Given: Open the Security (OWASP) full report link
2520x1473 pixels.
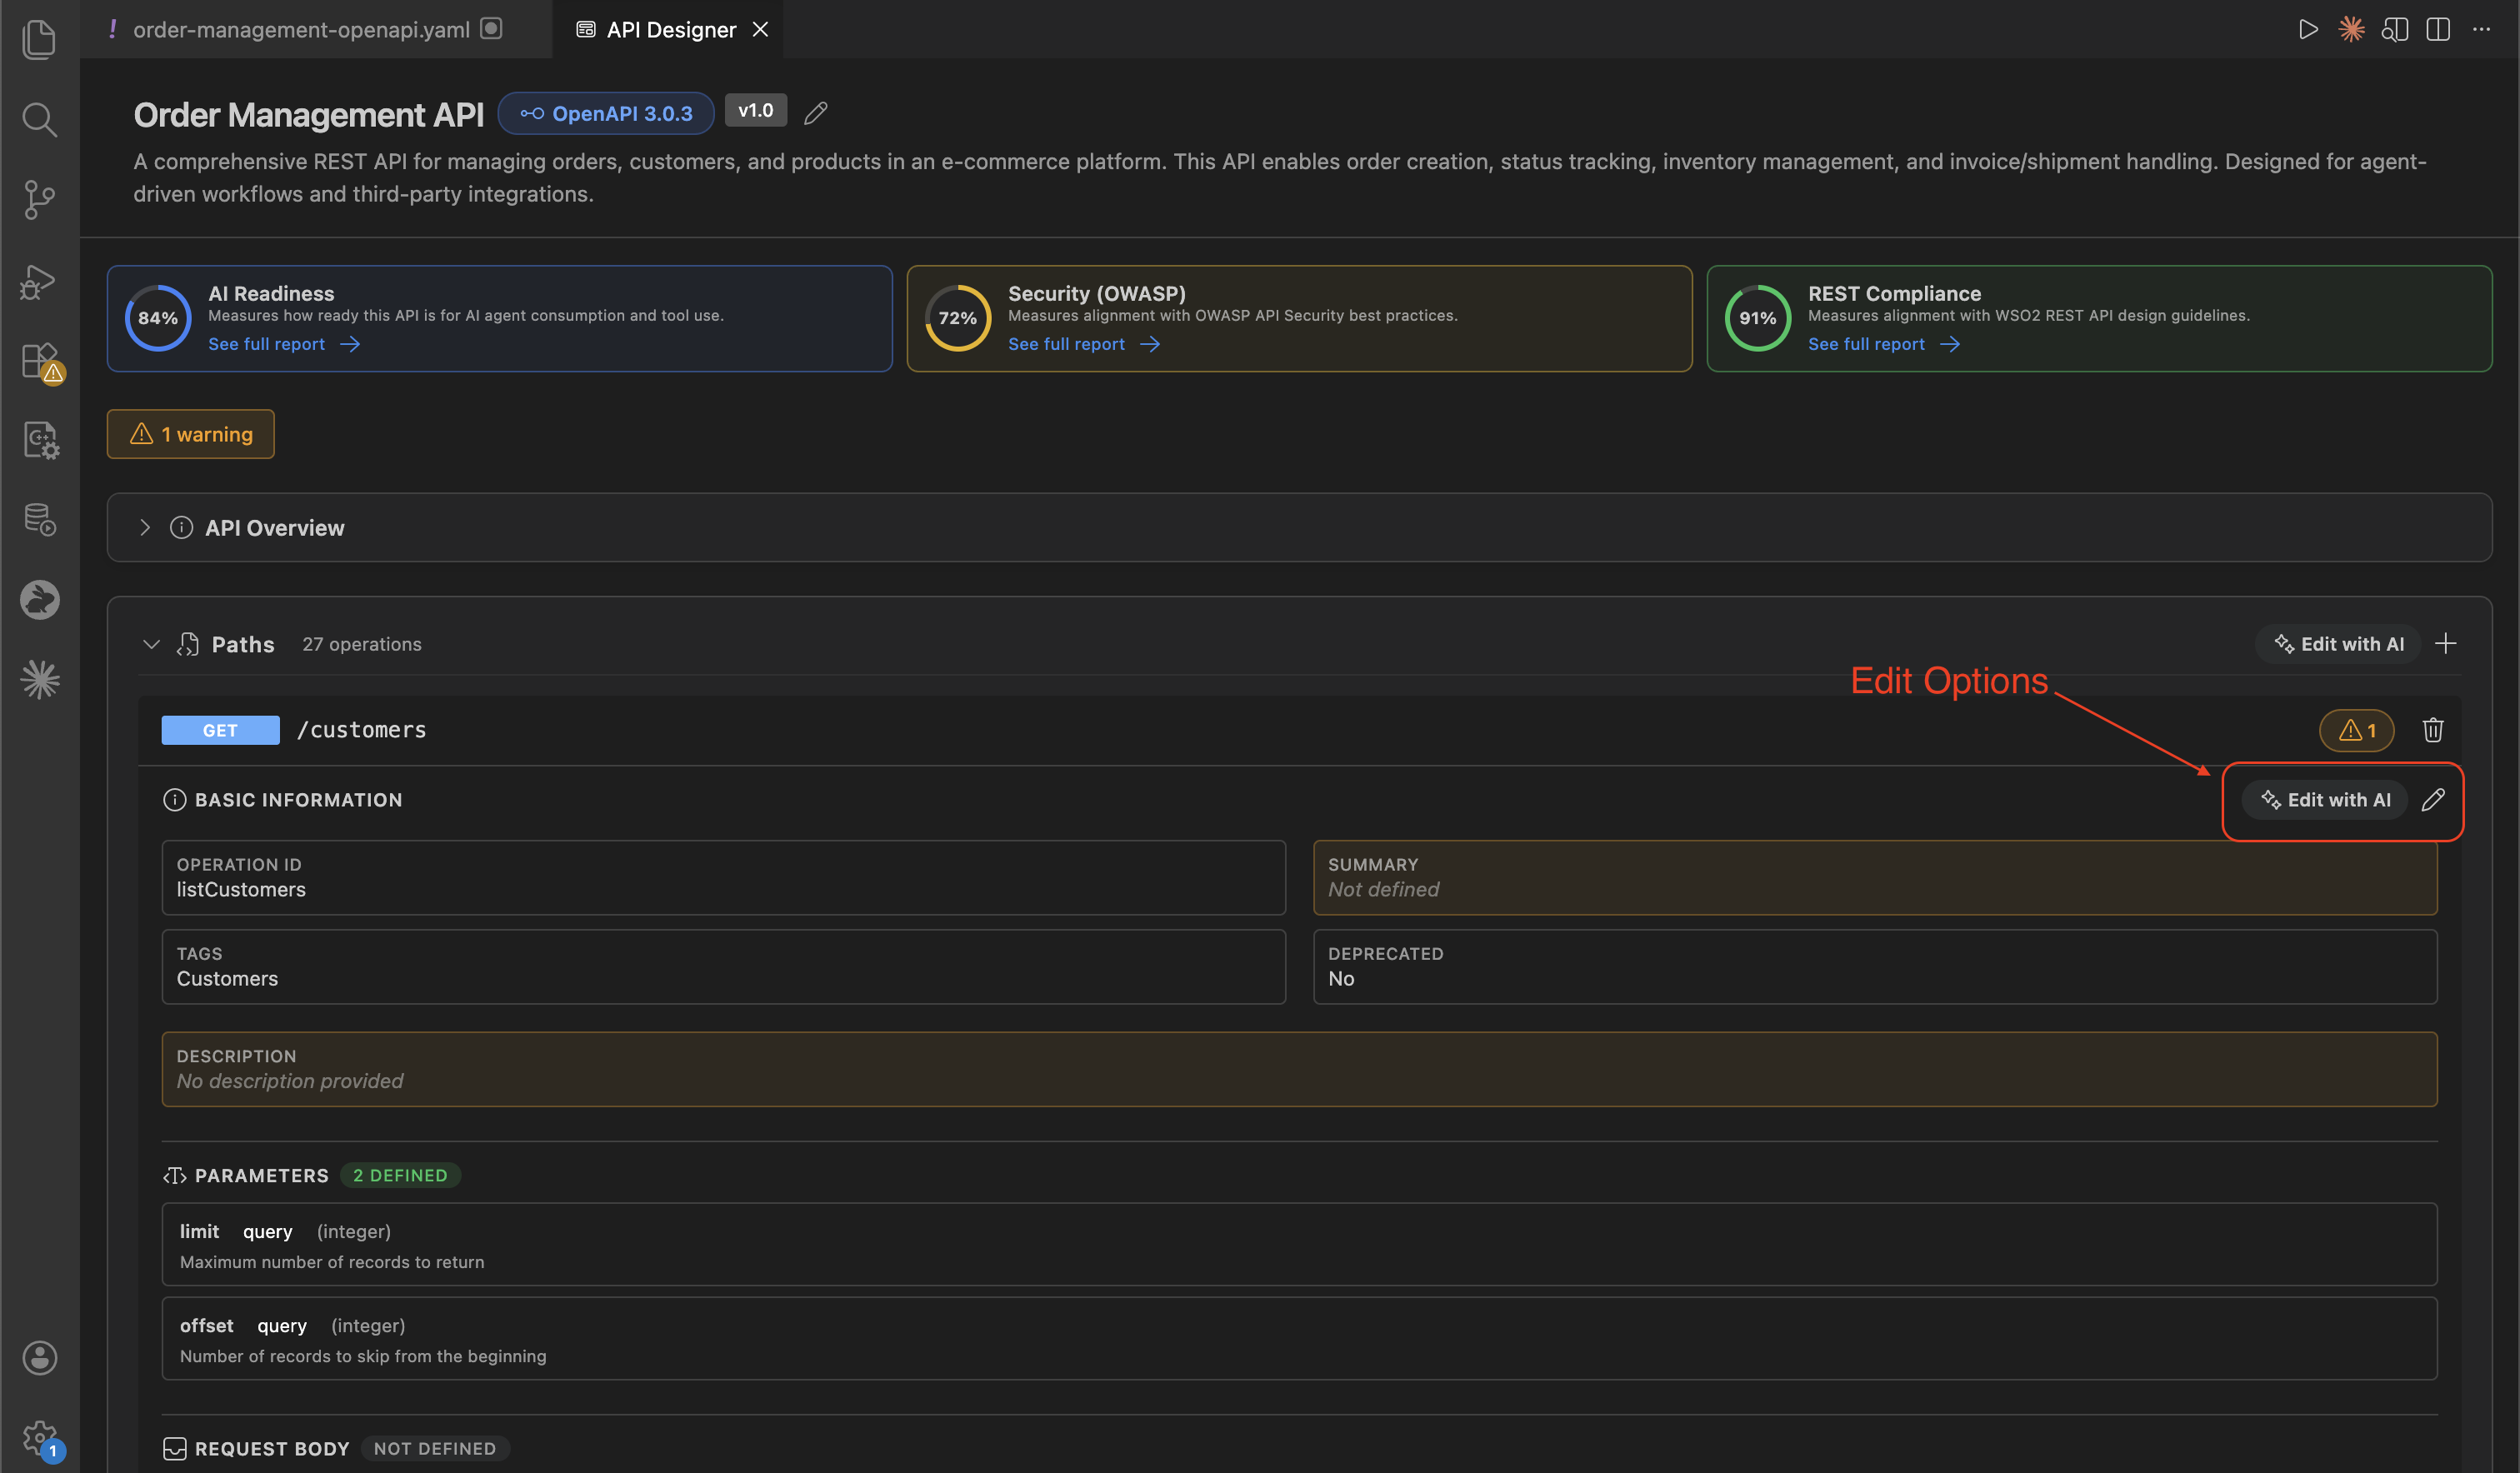Looking at the screenshot, I should pyautogui.click(x=1084, y=344).
